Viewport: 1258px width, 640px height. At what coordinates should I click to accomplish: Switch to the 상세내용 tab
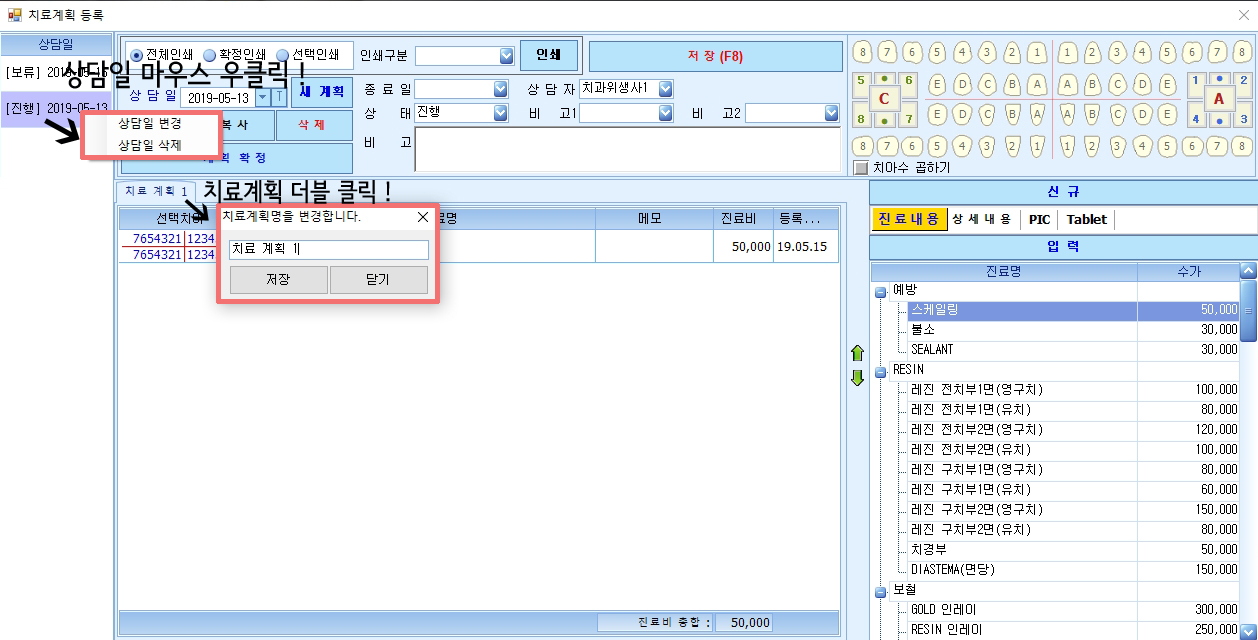[x=981, y=219]
